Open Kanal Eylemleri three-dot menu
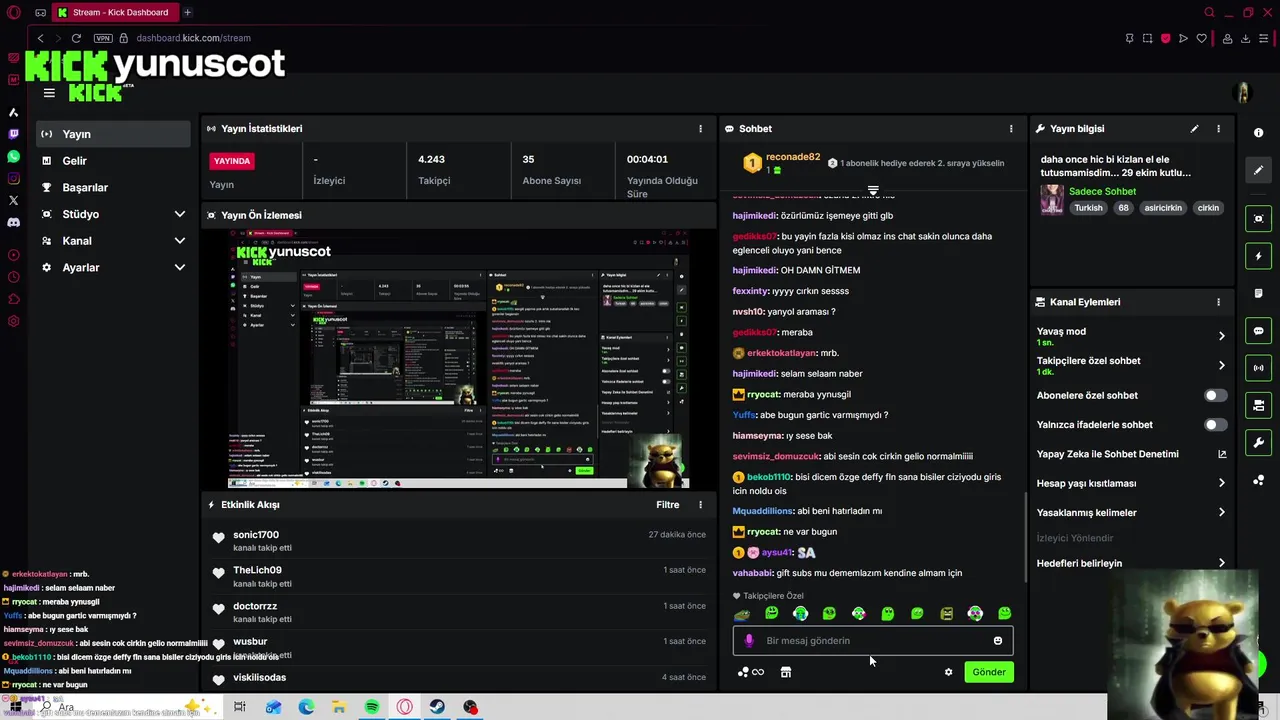The height and width of the screenshot is (720, 1280). click(1218, 302)
